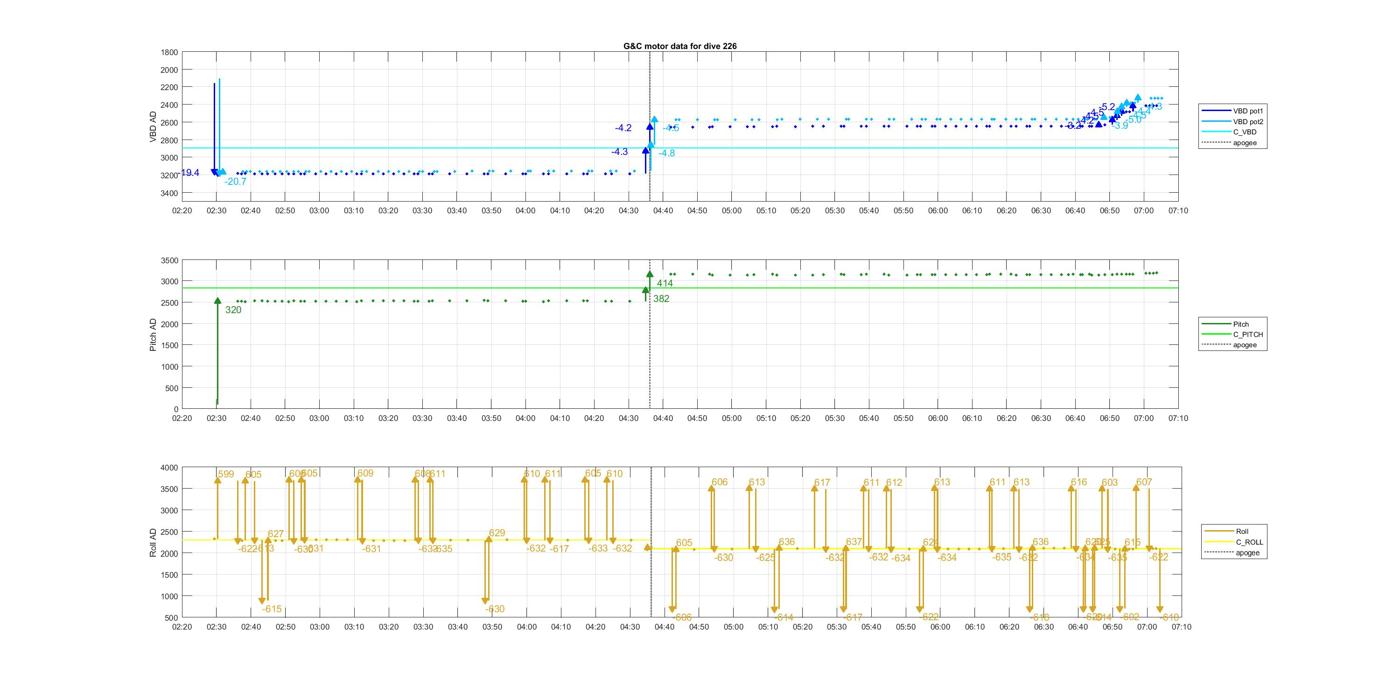Click the "-4.8" label in the VBD plot
1400x693 pixels.
click(x=667, y=153)
